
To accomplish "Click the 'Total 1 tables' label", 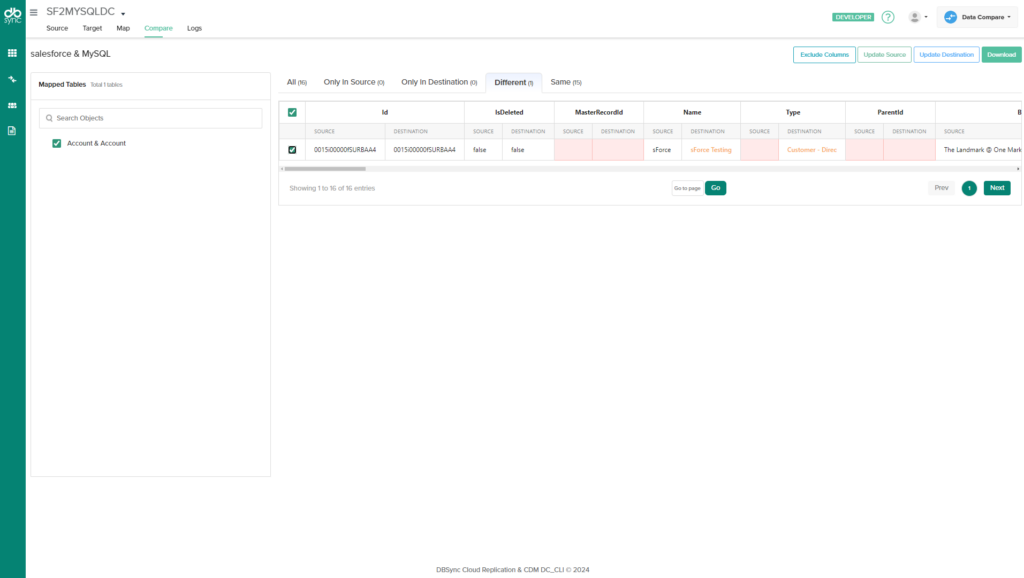I will pos(106,85).
